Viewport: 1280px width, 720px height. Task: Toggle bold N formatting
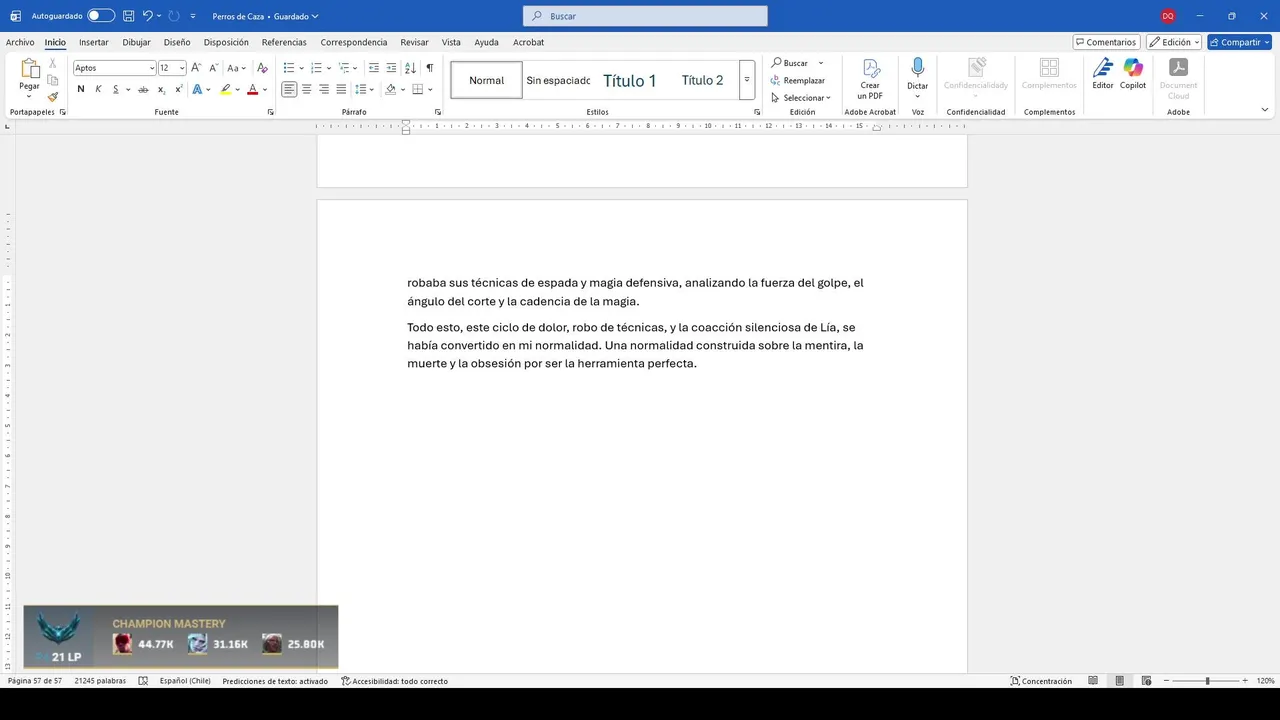click(81, 89)
